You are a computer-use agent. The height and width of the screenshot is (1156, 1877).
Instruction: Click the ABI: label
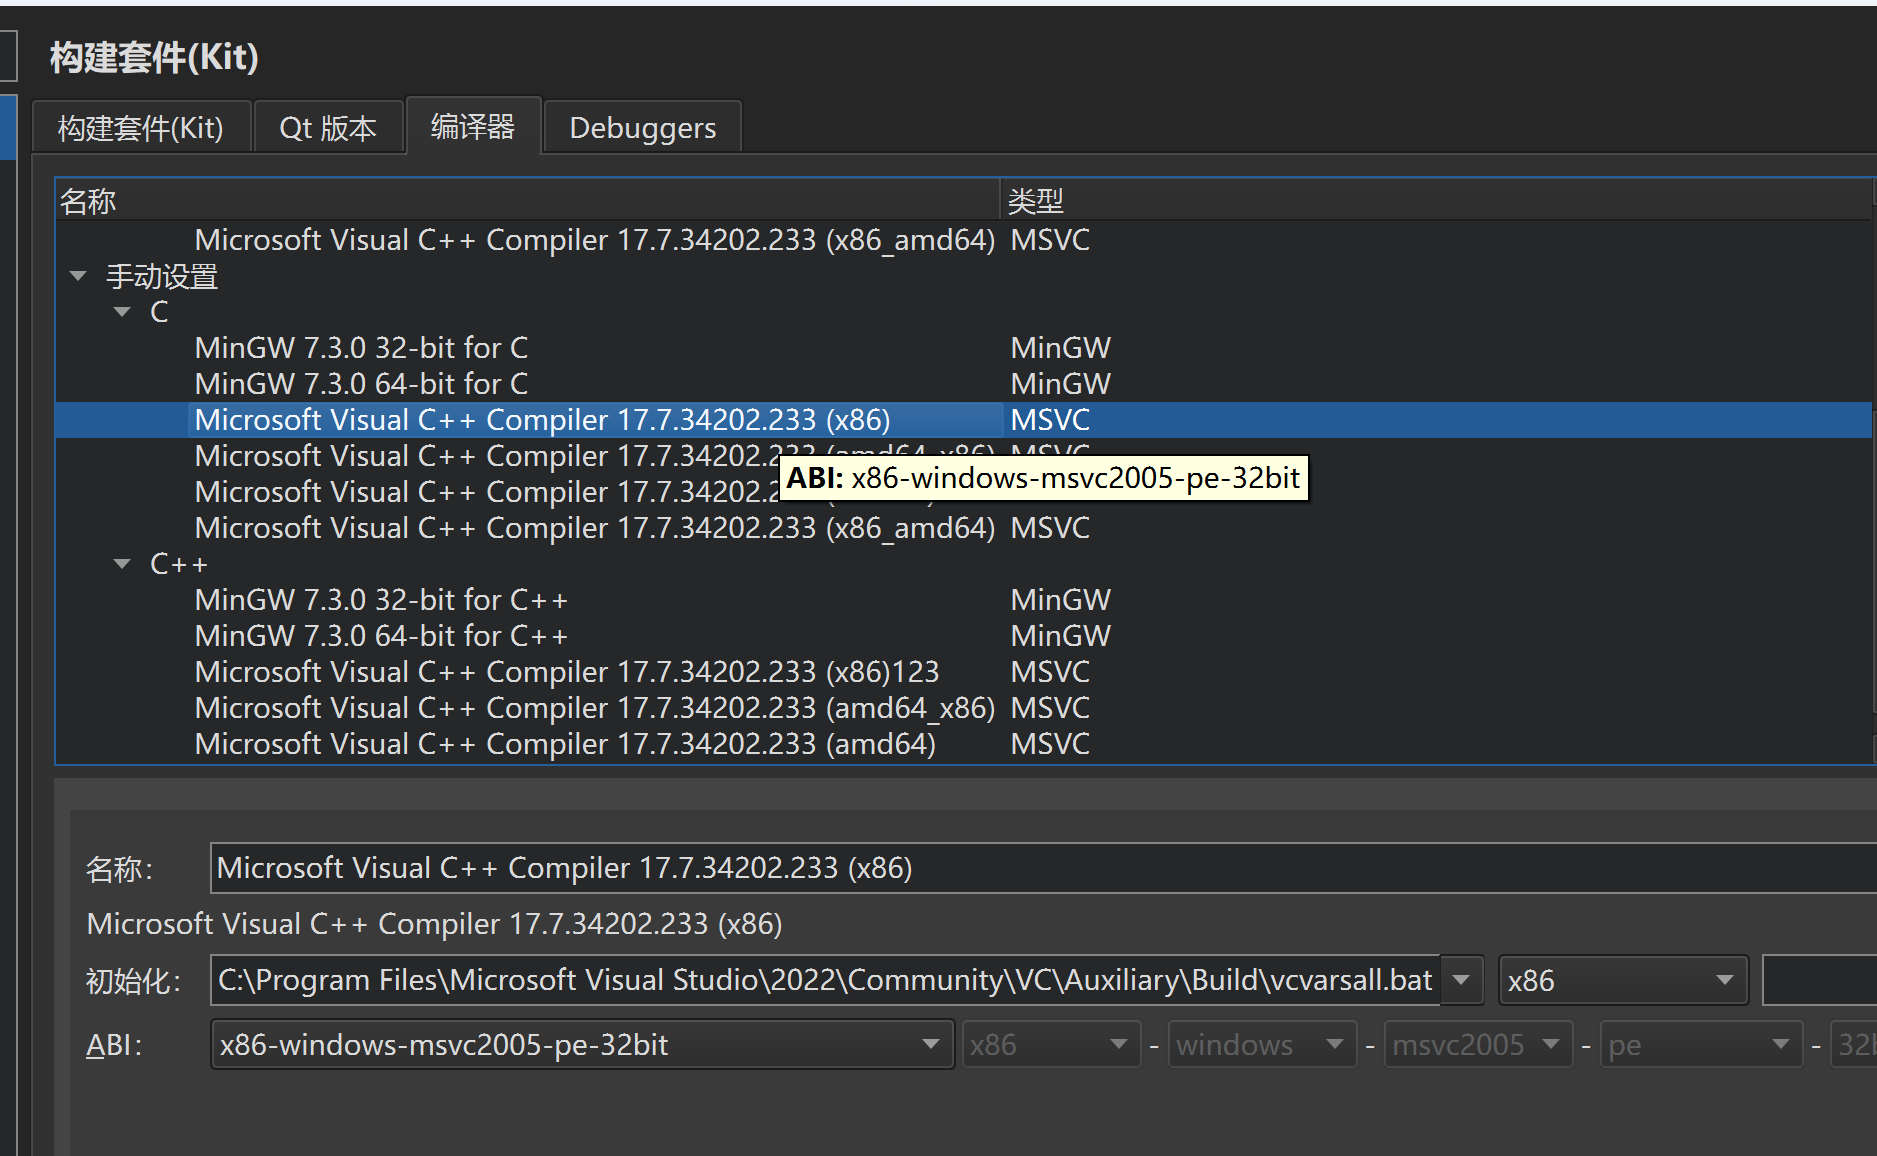114,1045
